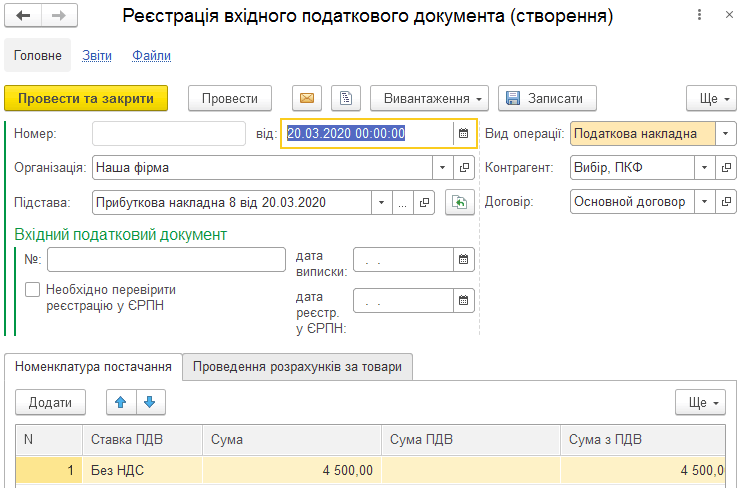Go forward with the right arrow button
The image size is (742, 488).
(59, 16)
